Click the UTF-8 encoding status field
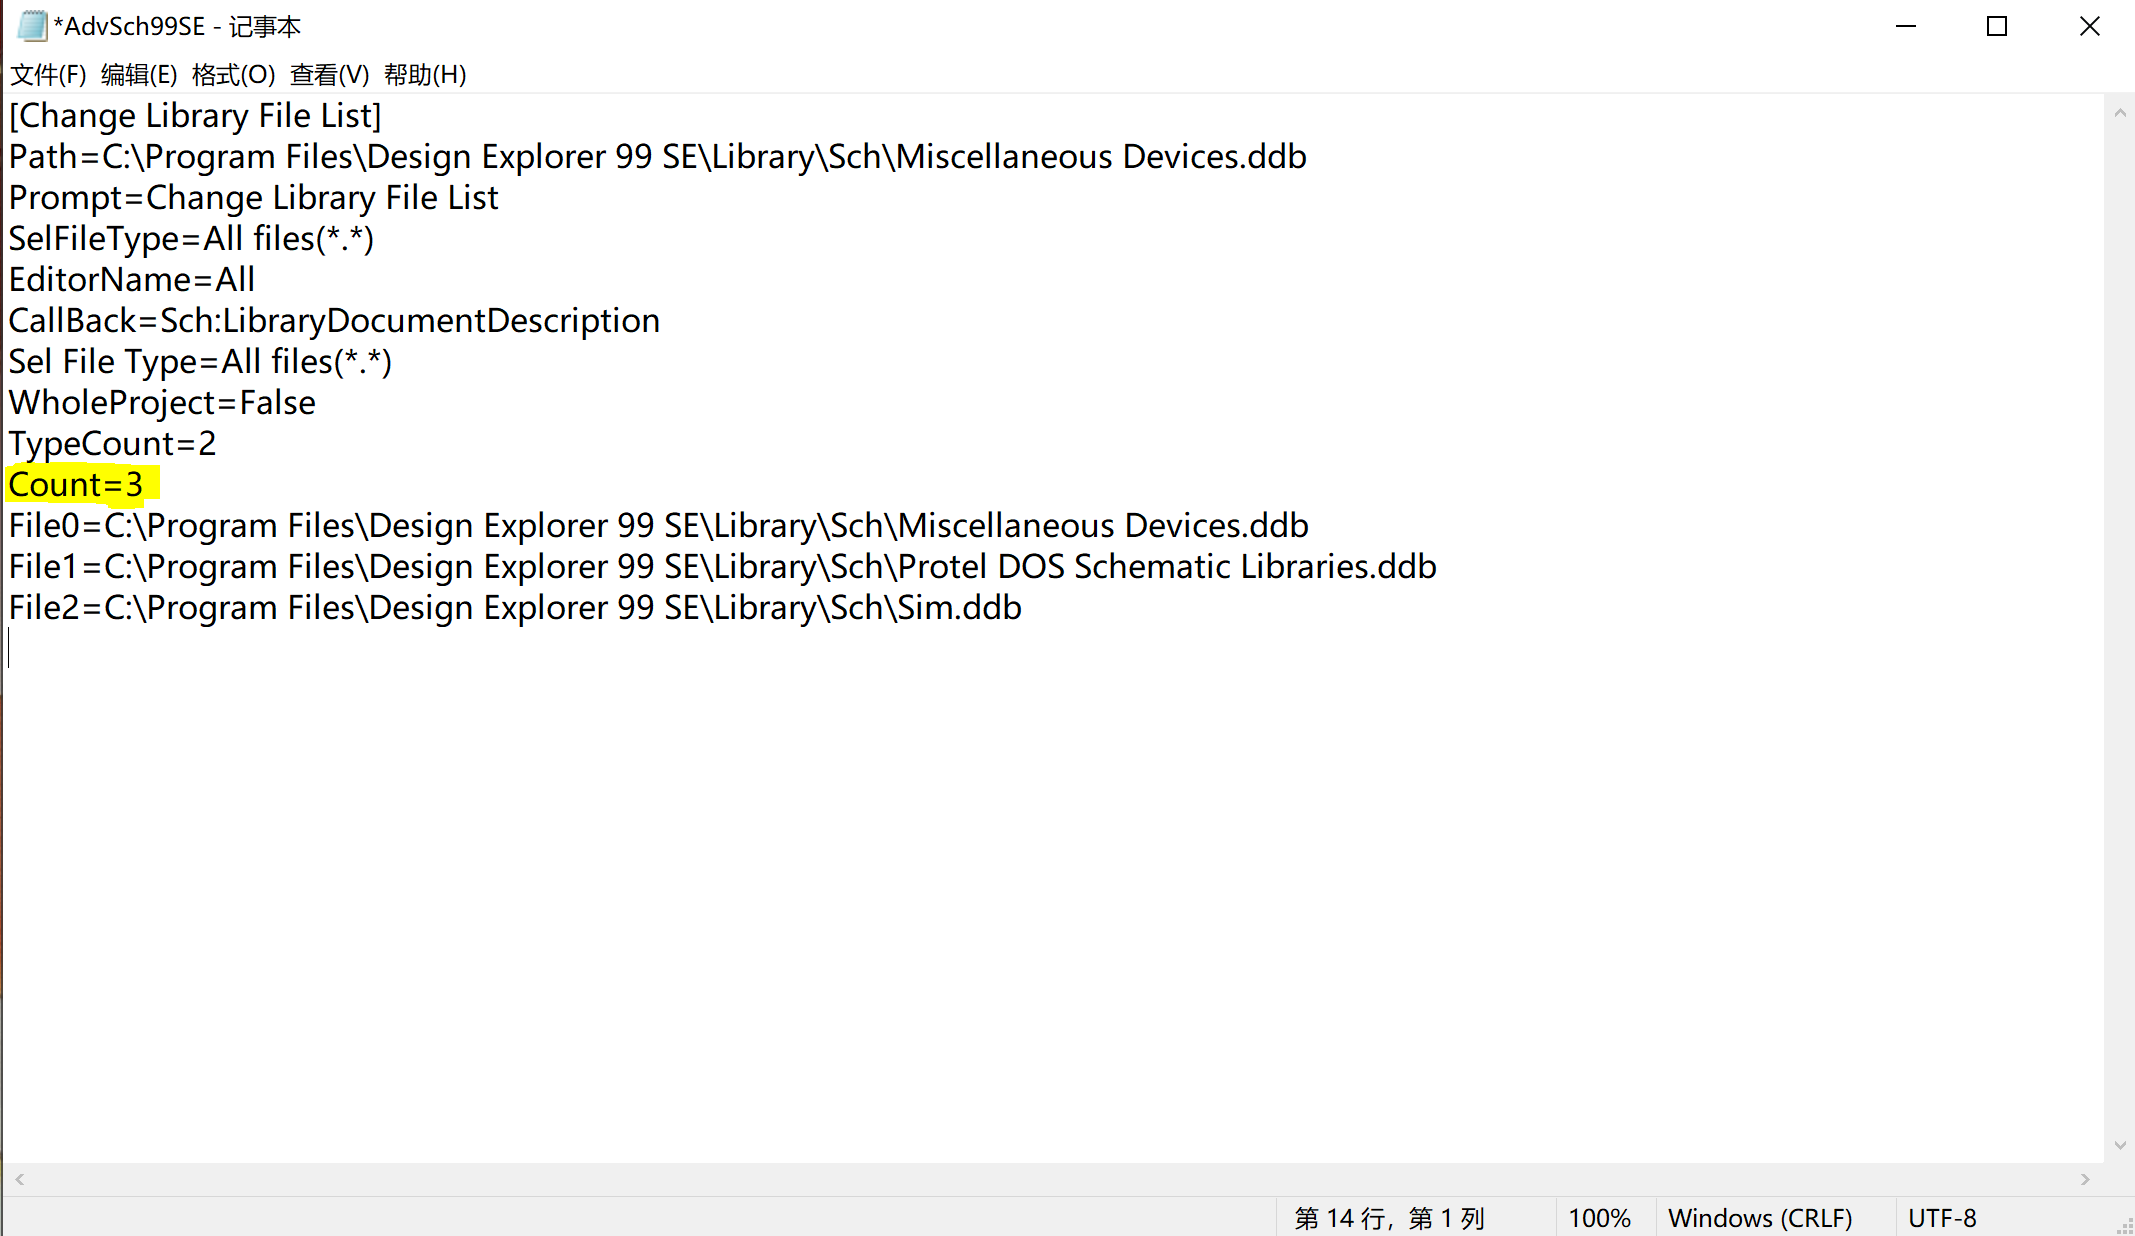 [x=1942, y=1218]
